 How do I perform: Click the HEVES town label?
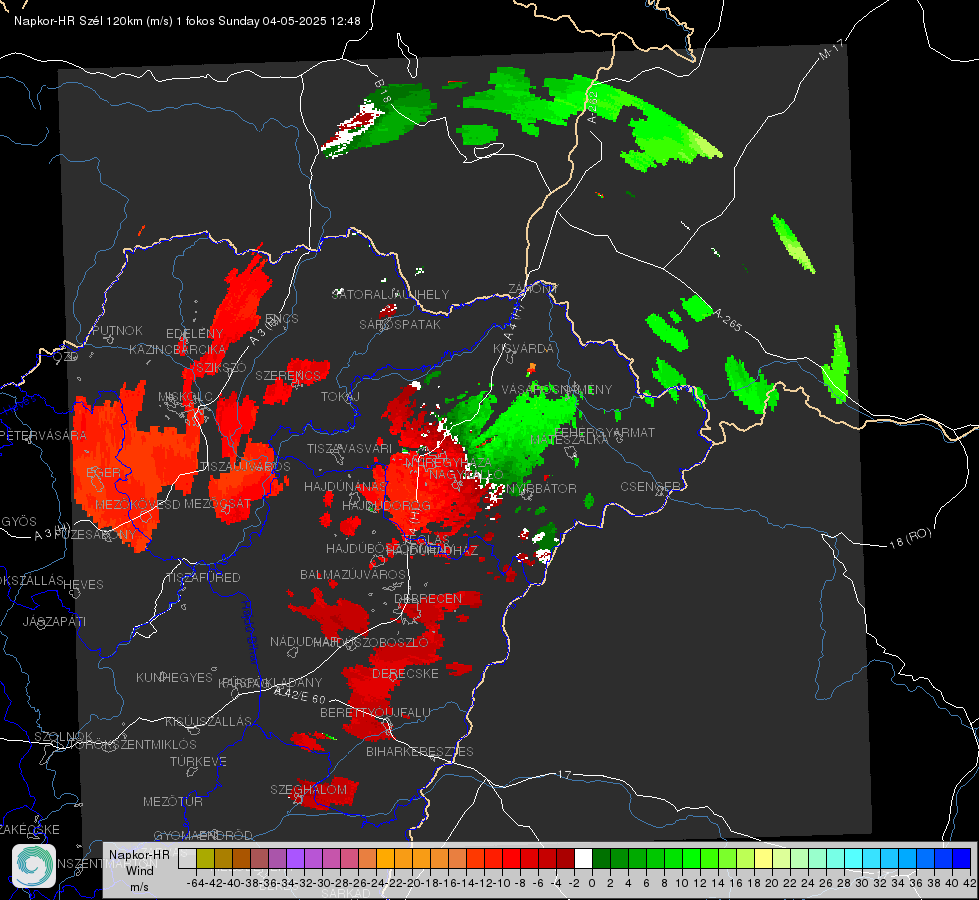83,585
